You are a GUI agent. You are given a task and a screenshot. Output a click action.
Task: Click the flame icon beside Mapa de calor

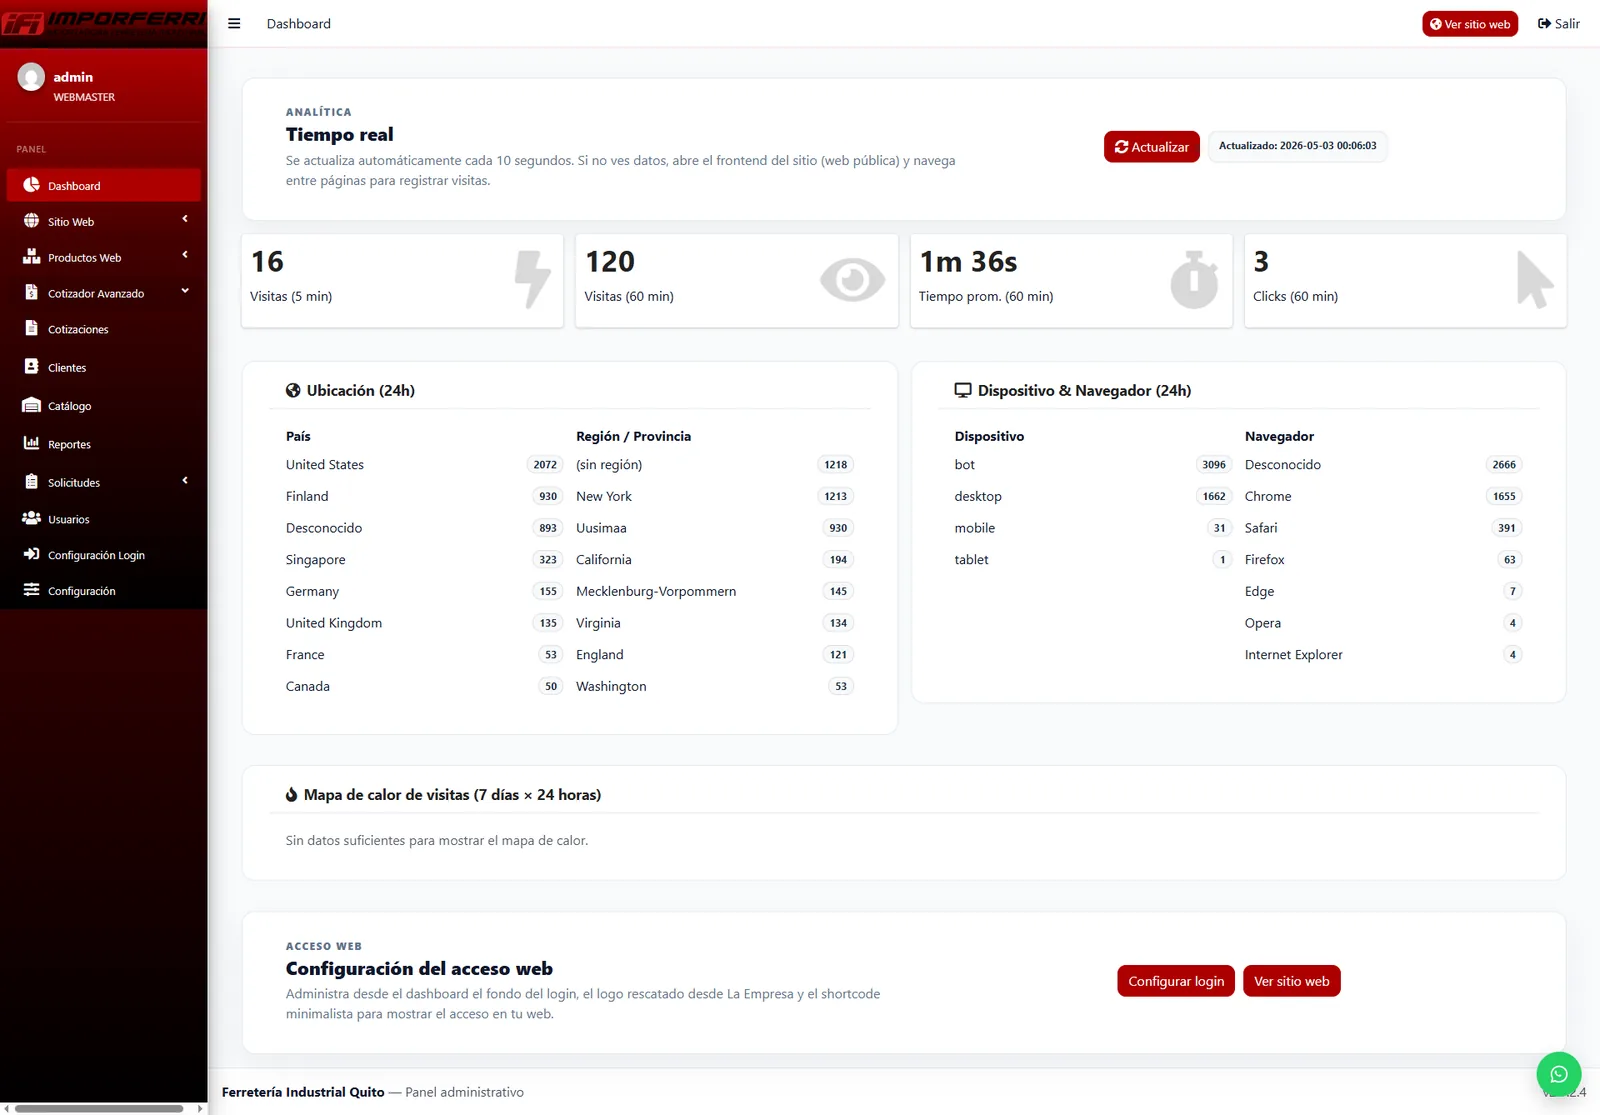point(291,795)
